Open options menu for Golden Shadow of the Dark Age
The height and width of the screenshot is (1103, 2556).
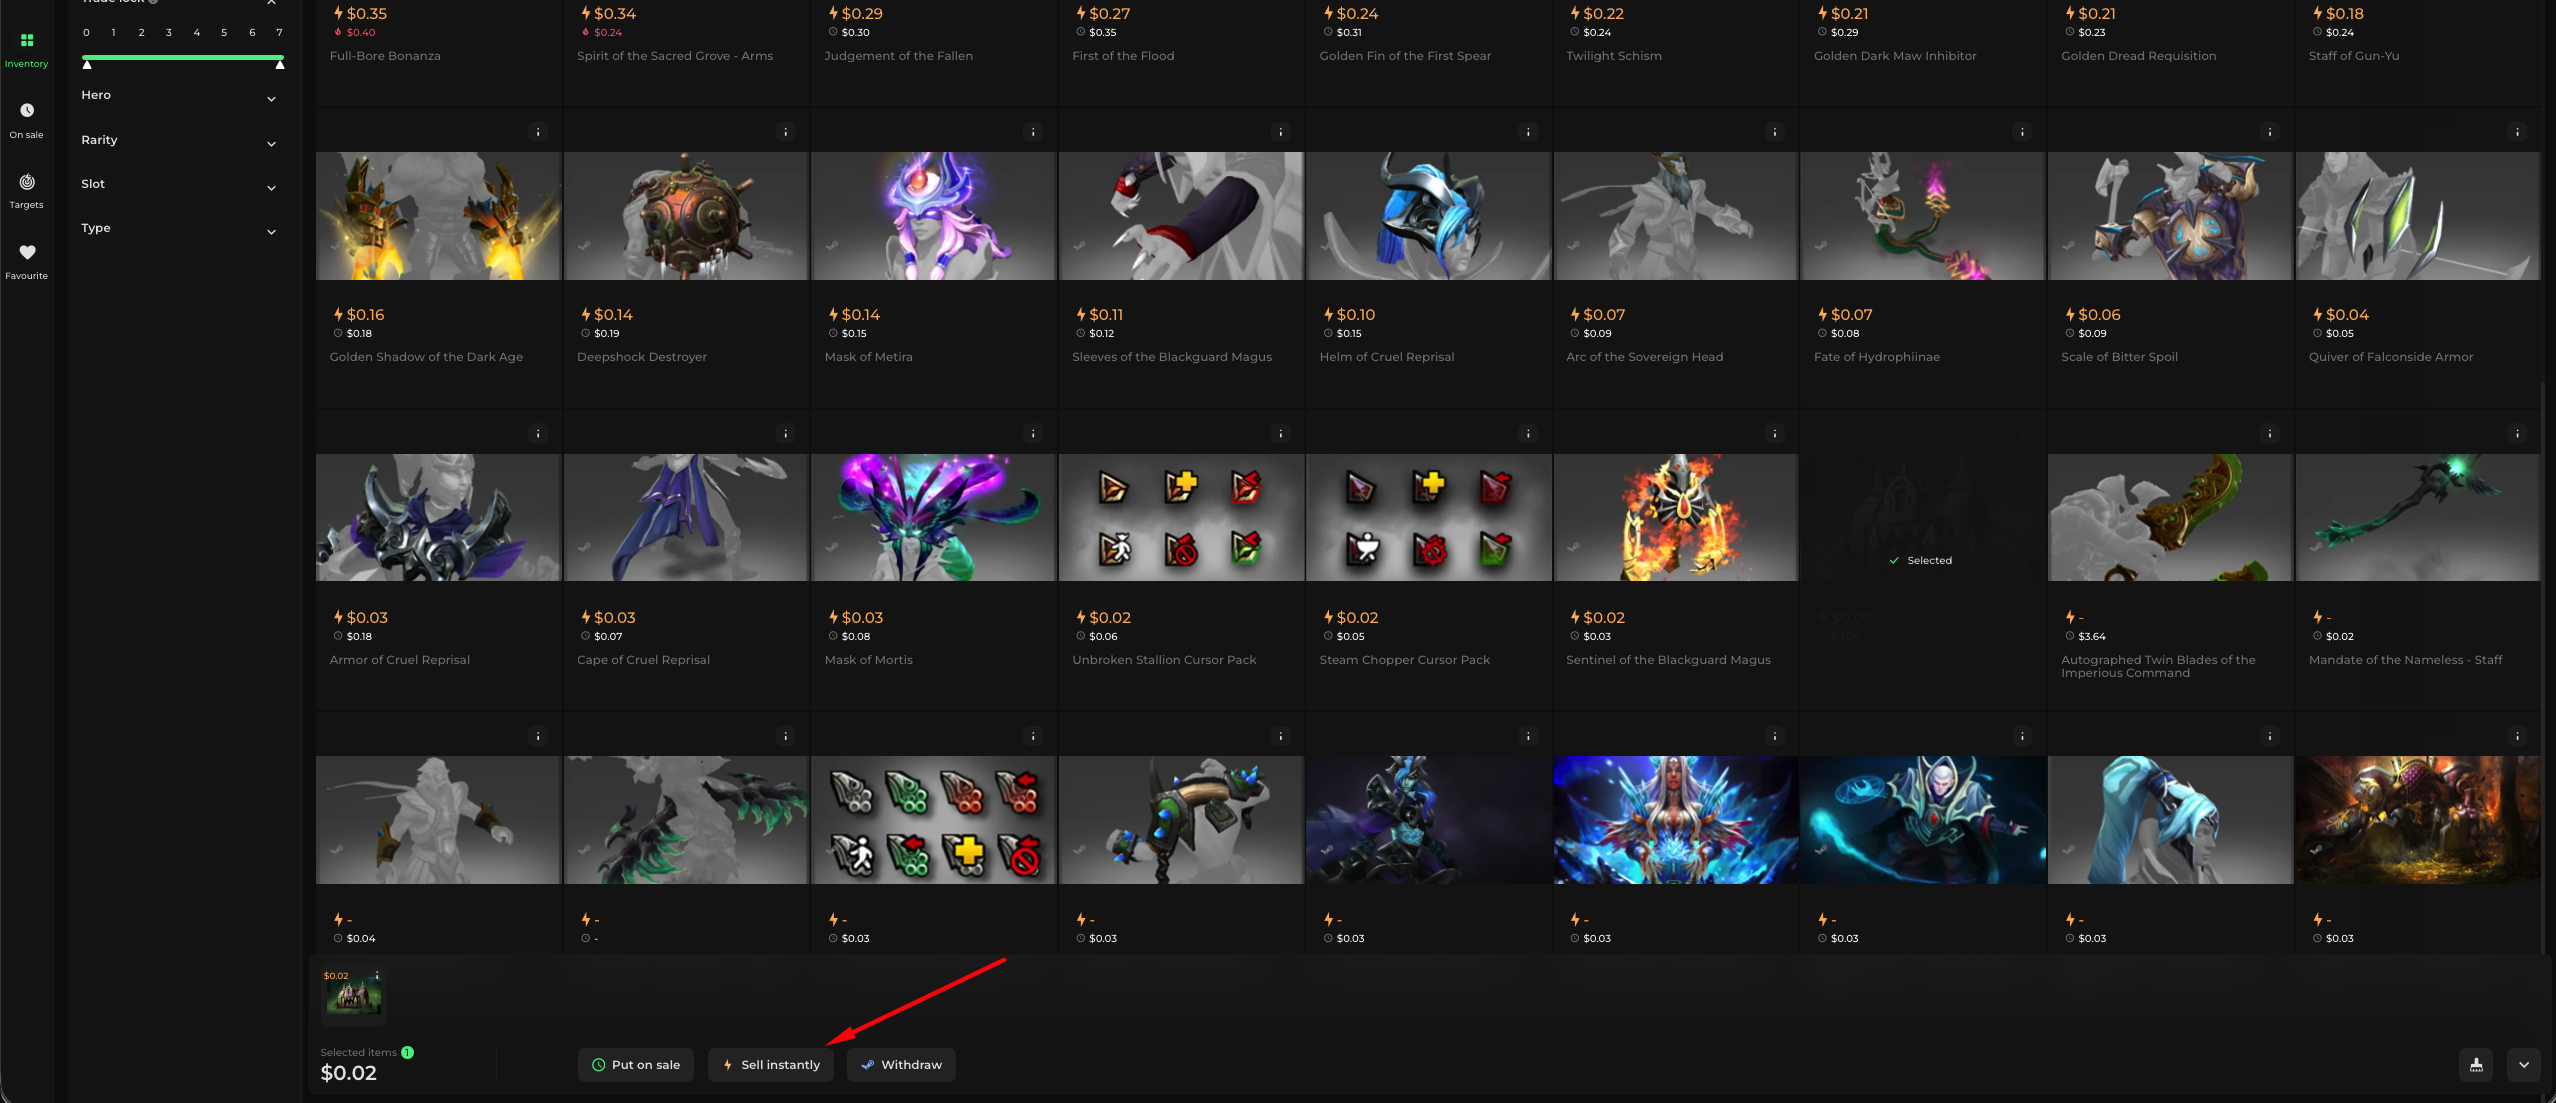point(538,132)
